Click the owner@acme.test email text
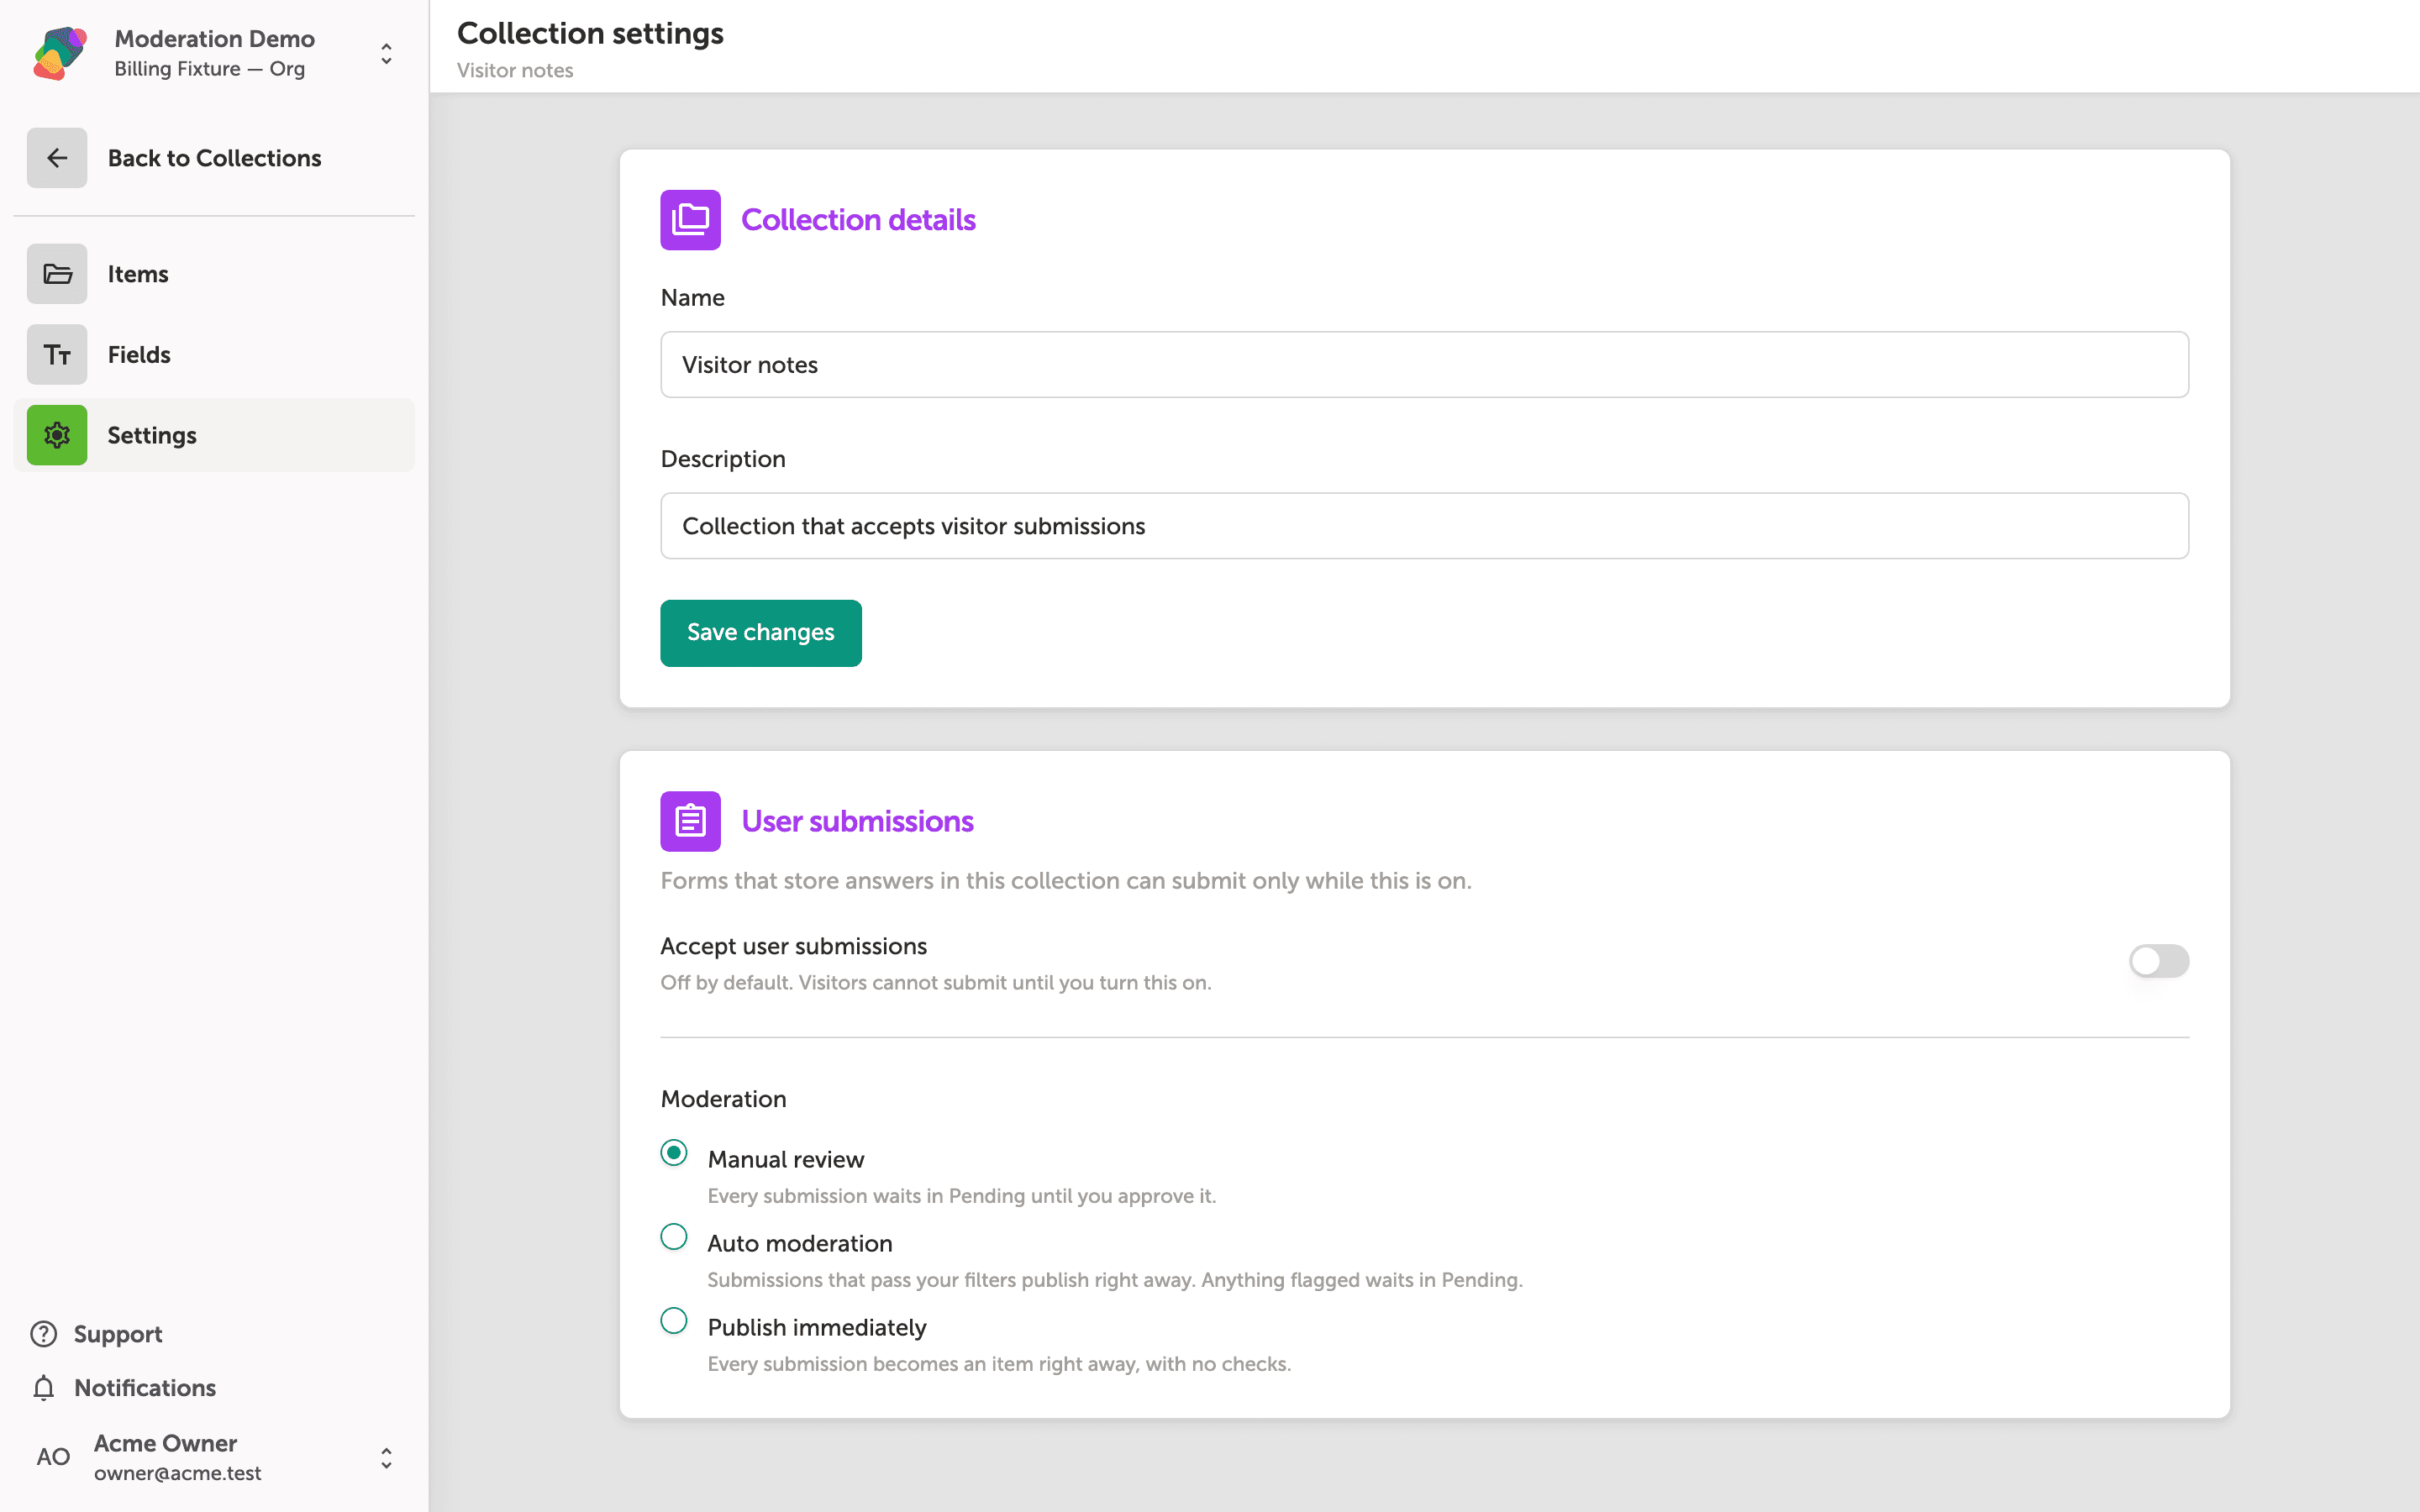The width and height of the screenshot is (2420, 1512). coord(178,1473)
